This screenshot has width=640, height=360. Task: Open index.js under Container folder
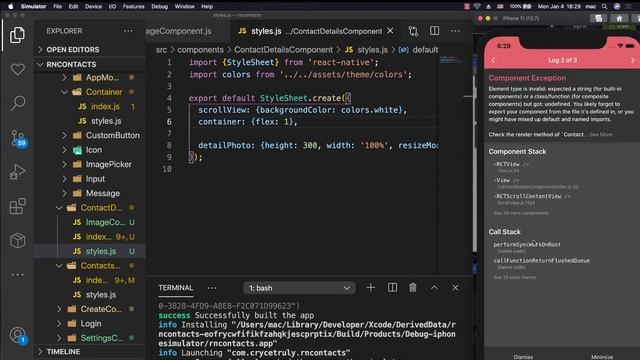coord(105,106)
